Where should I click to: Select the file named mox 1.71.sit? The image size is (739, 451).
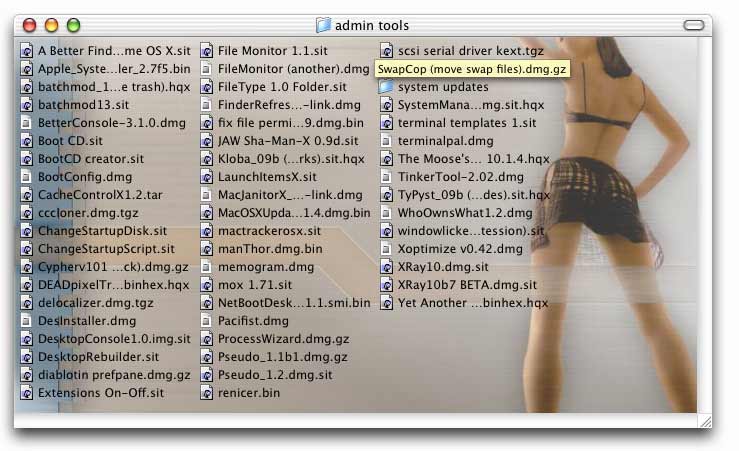255,285
